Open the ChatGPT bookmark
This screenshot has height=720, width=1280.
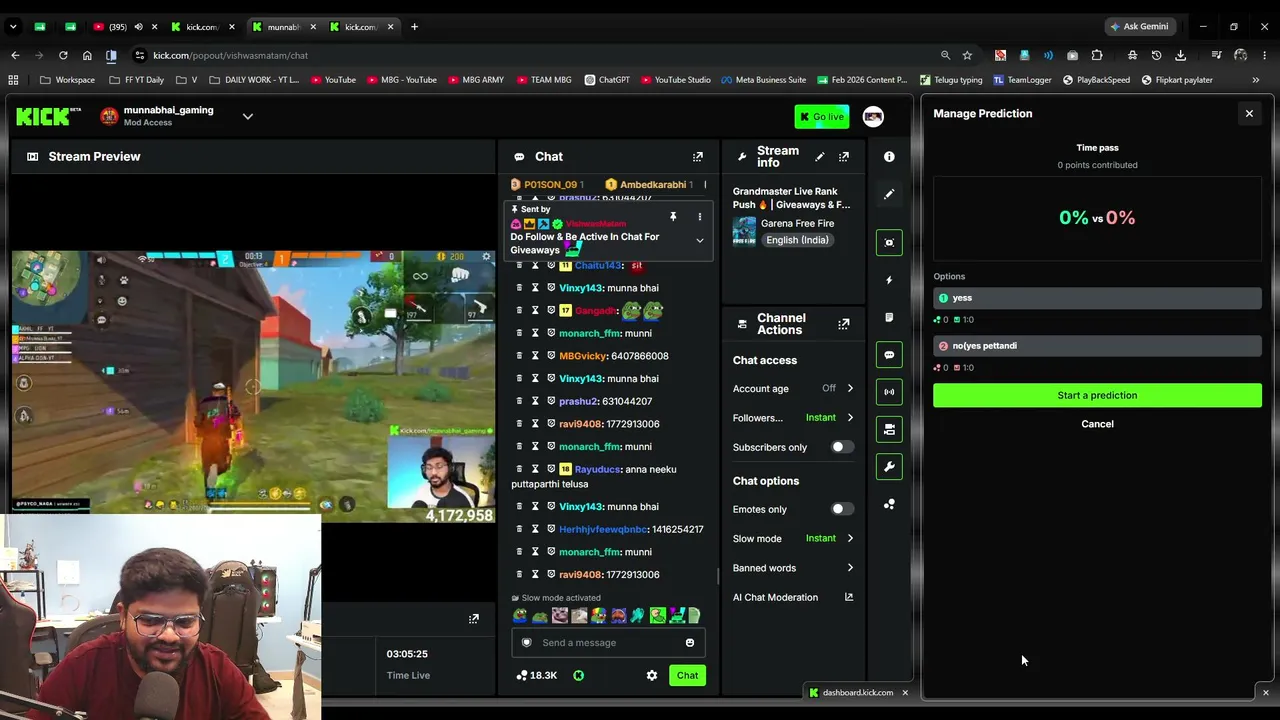coord(607,80)
